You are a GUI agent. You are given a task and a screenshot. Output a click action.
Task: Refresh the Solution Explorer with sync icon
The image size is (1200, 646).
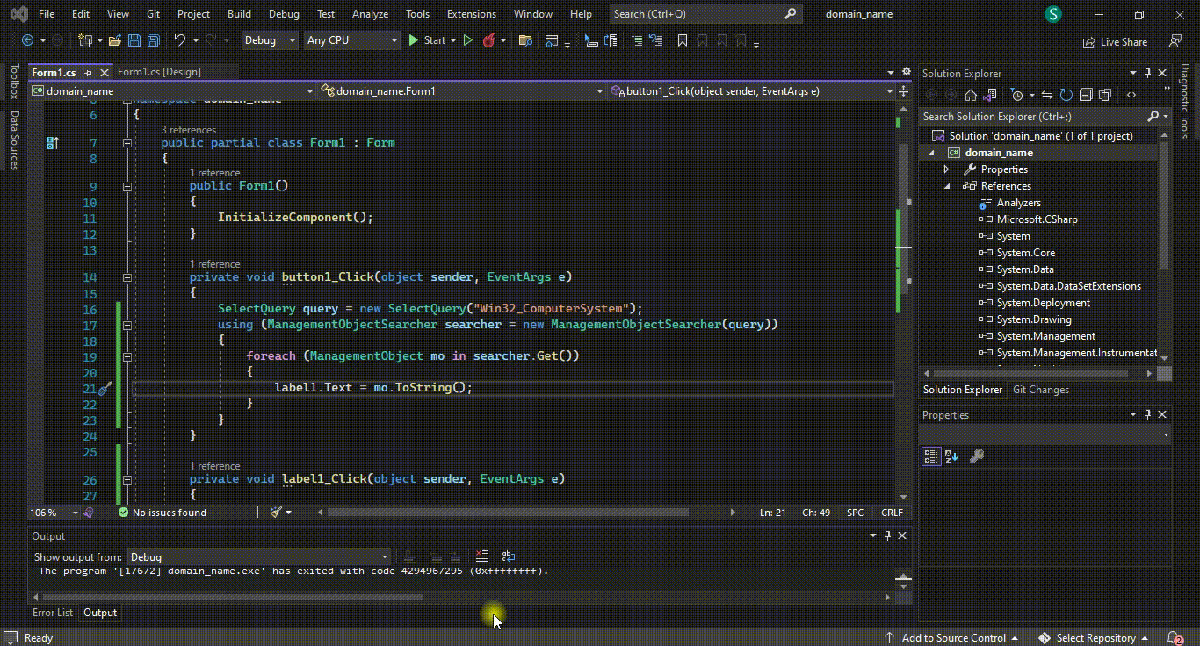click(x=1067, y=95)
